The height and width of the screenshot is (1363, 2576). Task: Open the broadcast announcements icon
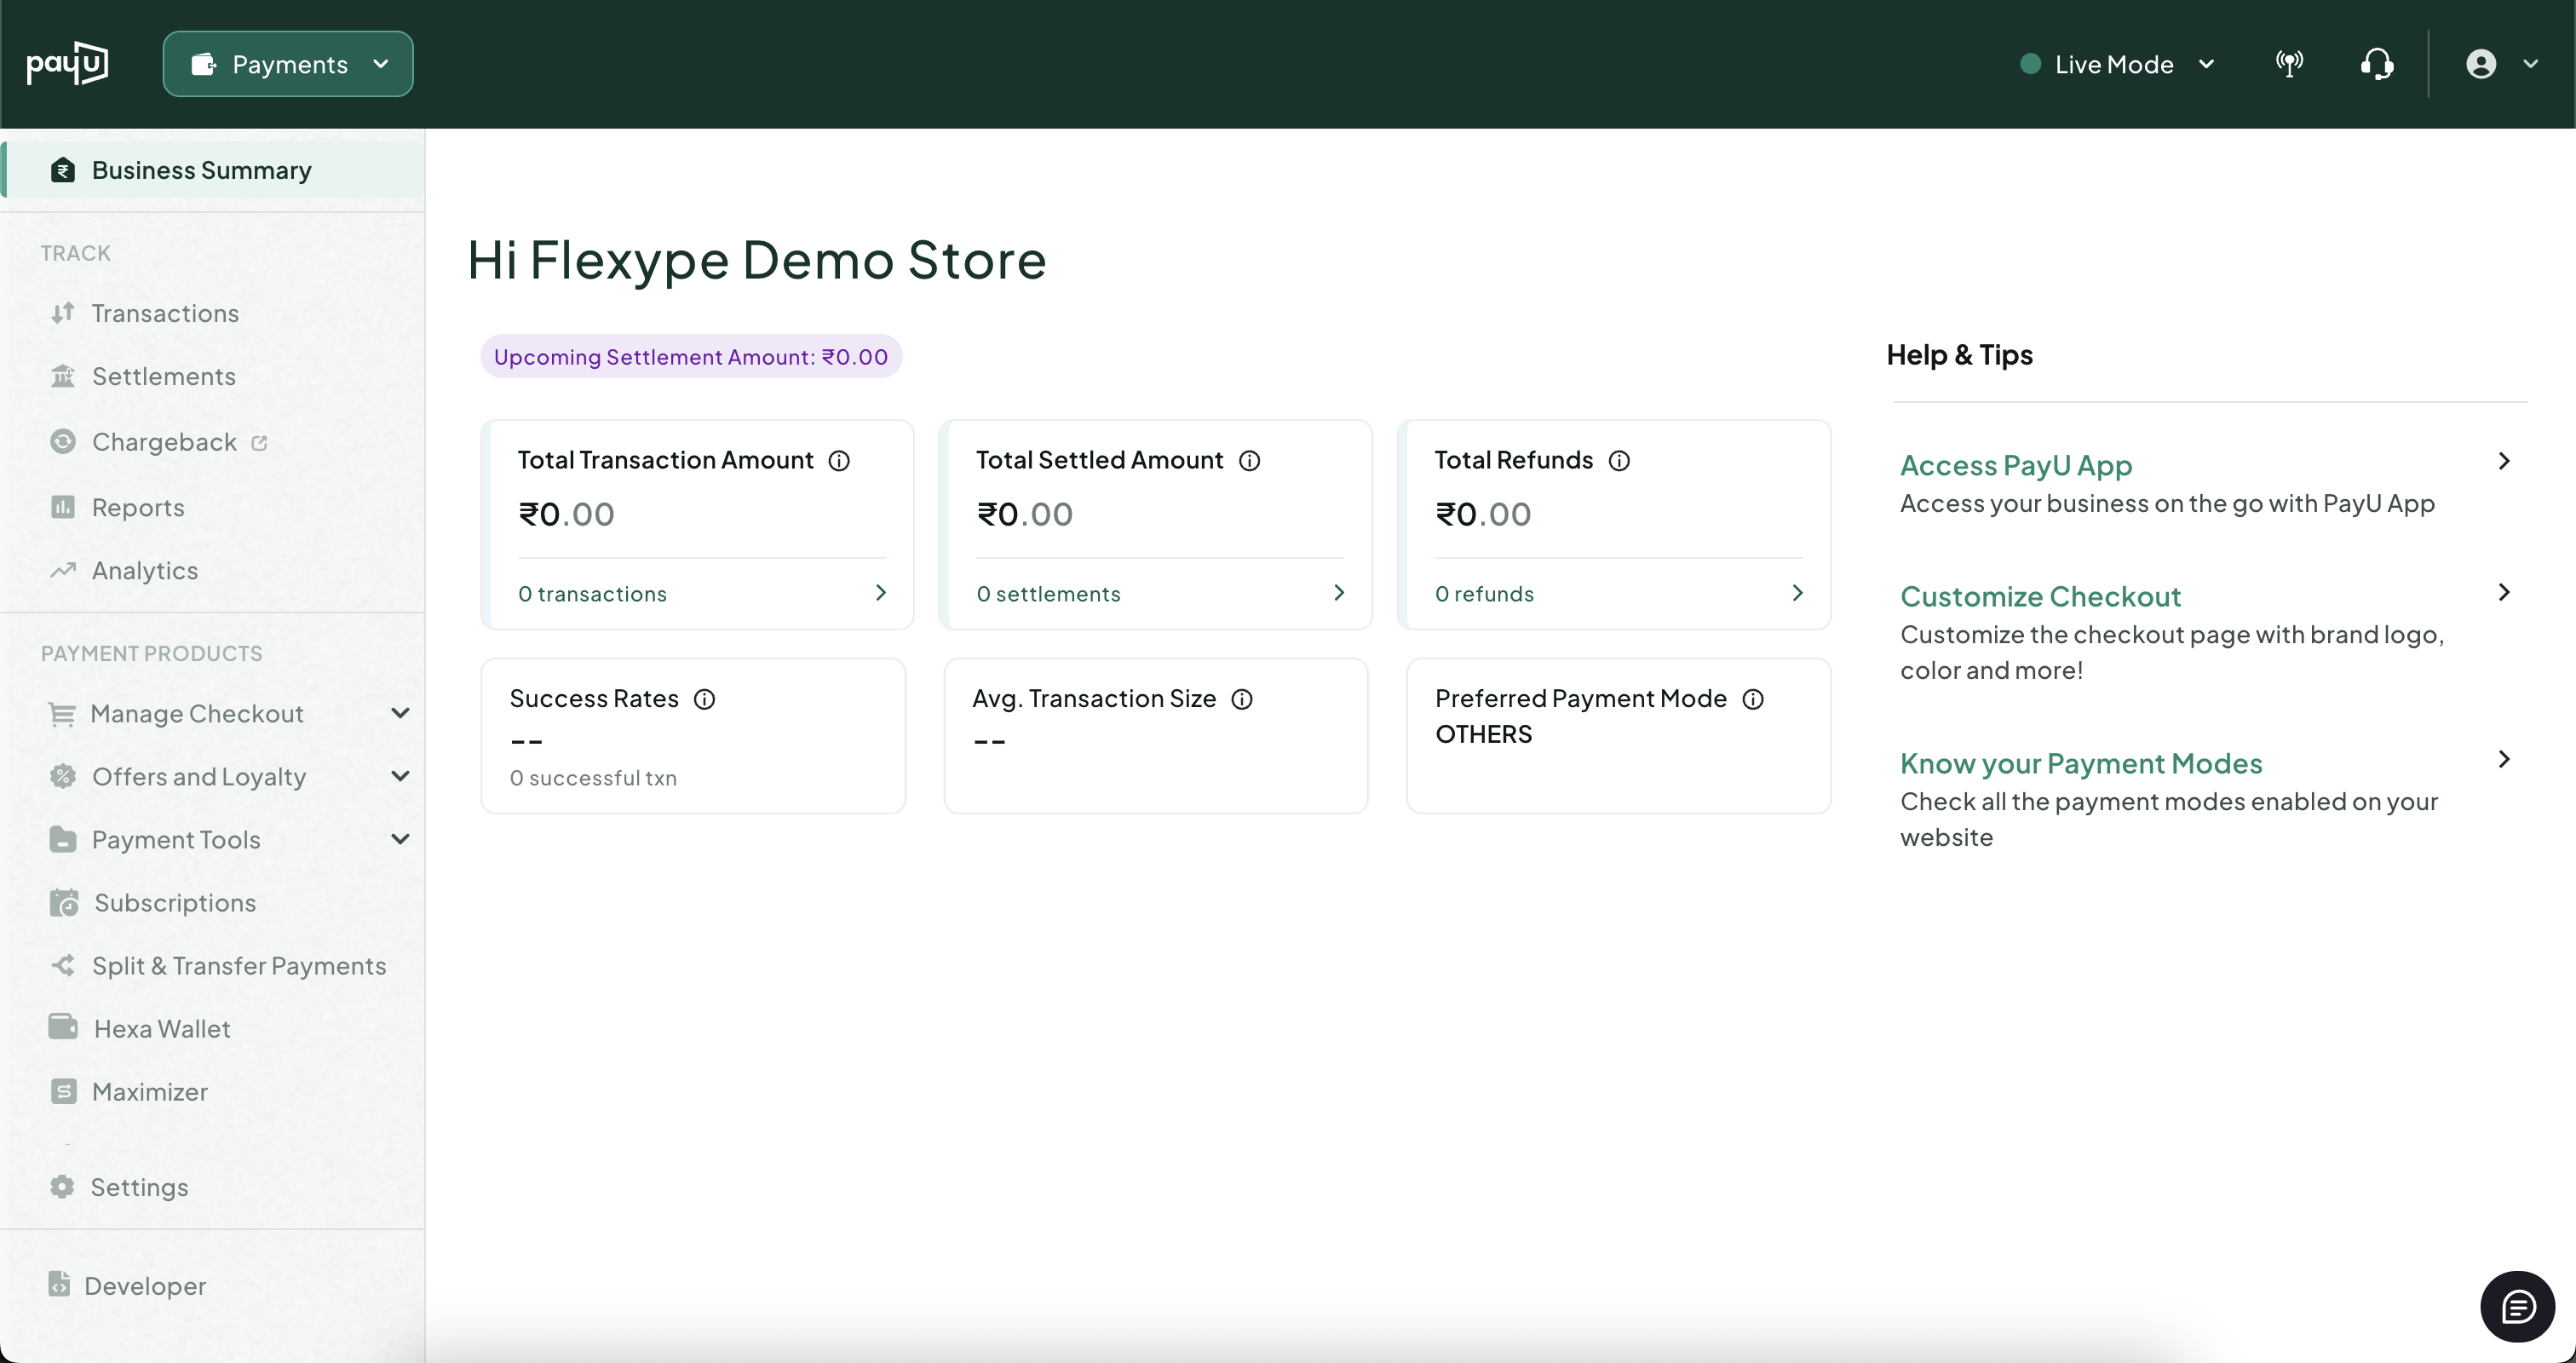2289,64
